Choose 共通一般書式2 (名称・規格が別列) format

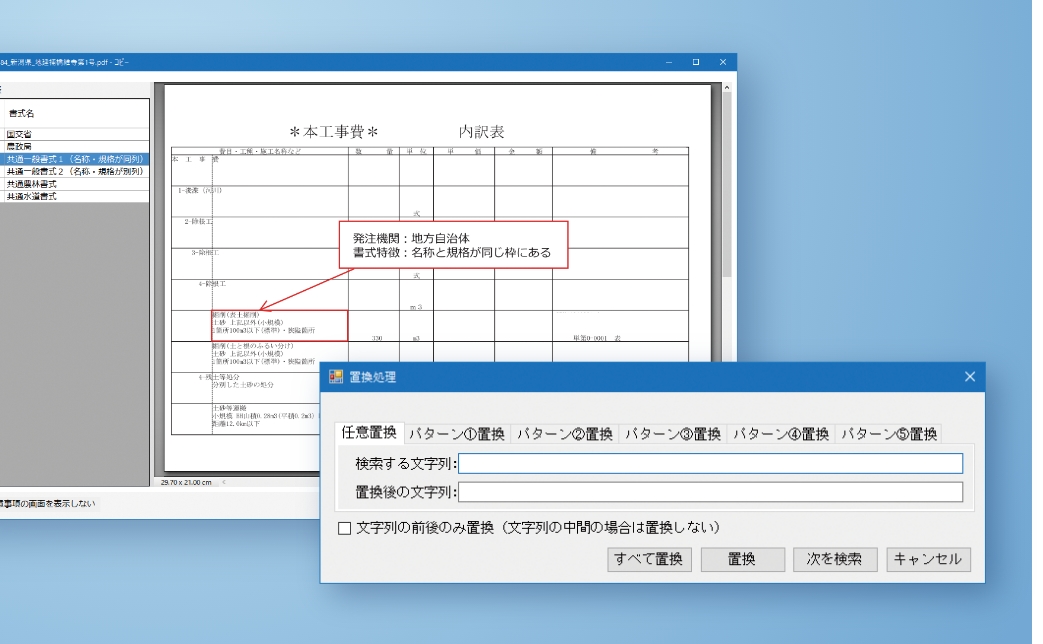pyautogui.click(x=75, y=171)
